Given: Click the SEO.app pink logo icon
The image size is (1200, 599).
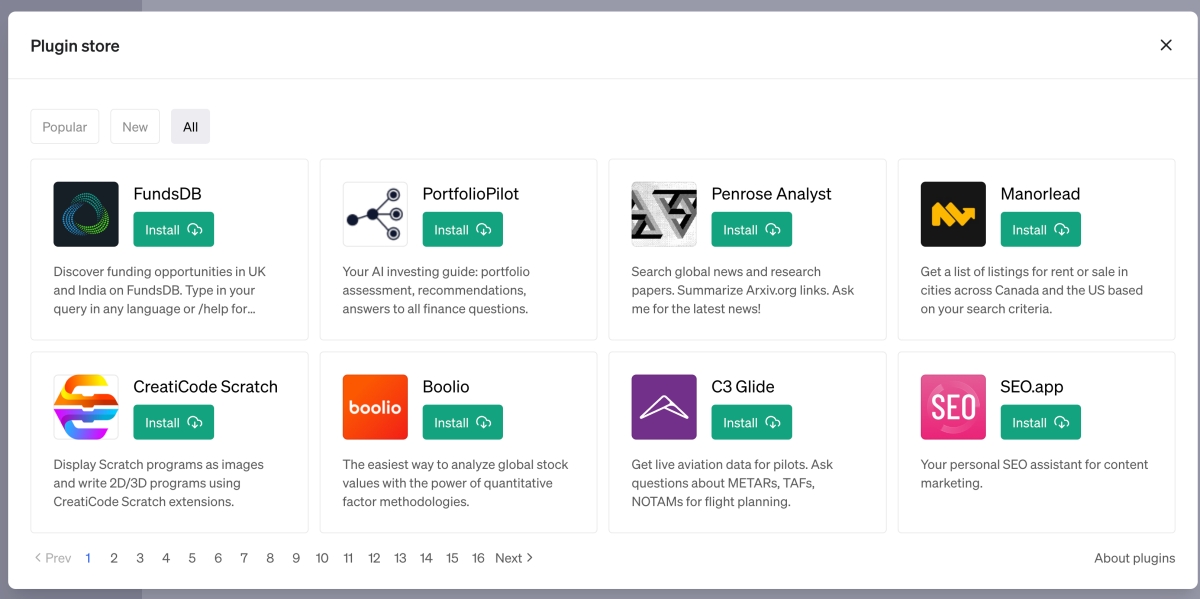Looking at the screenshot, I should [x=953, y=407].
